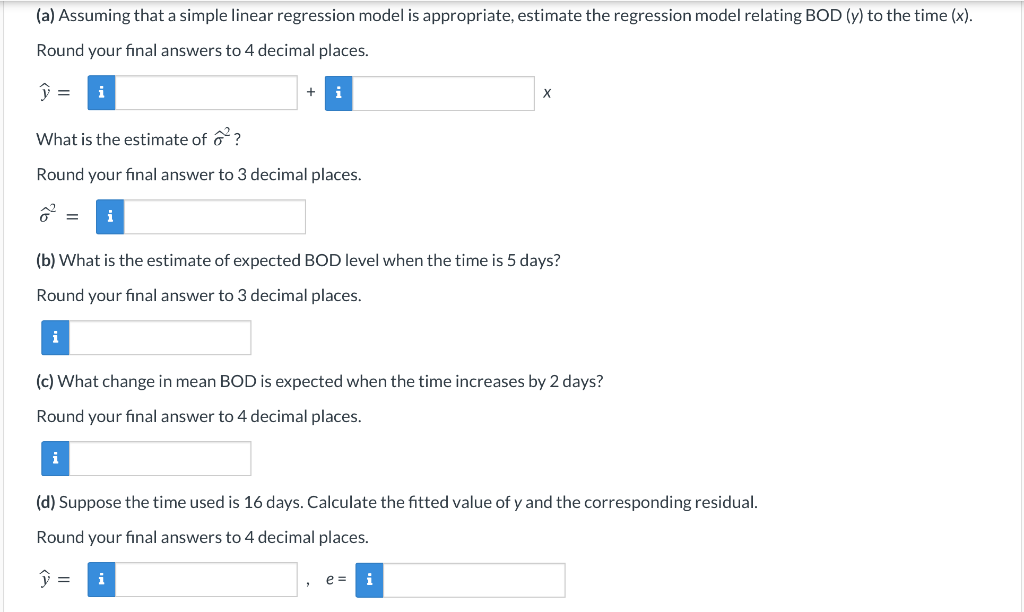Click the info icon beside the intercept input
1024x612 pixels.
pos(100,92)
